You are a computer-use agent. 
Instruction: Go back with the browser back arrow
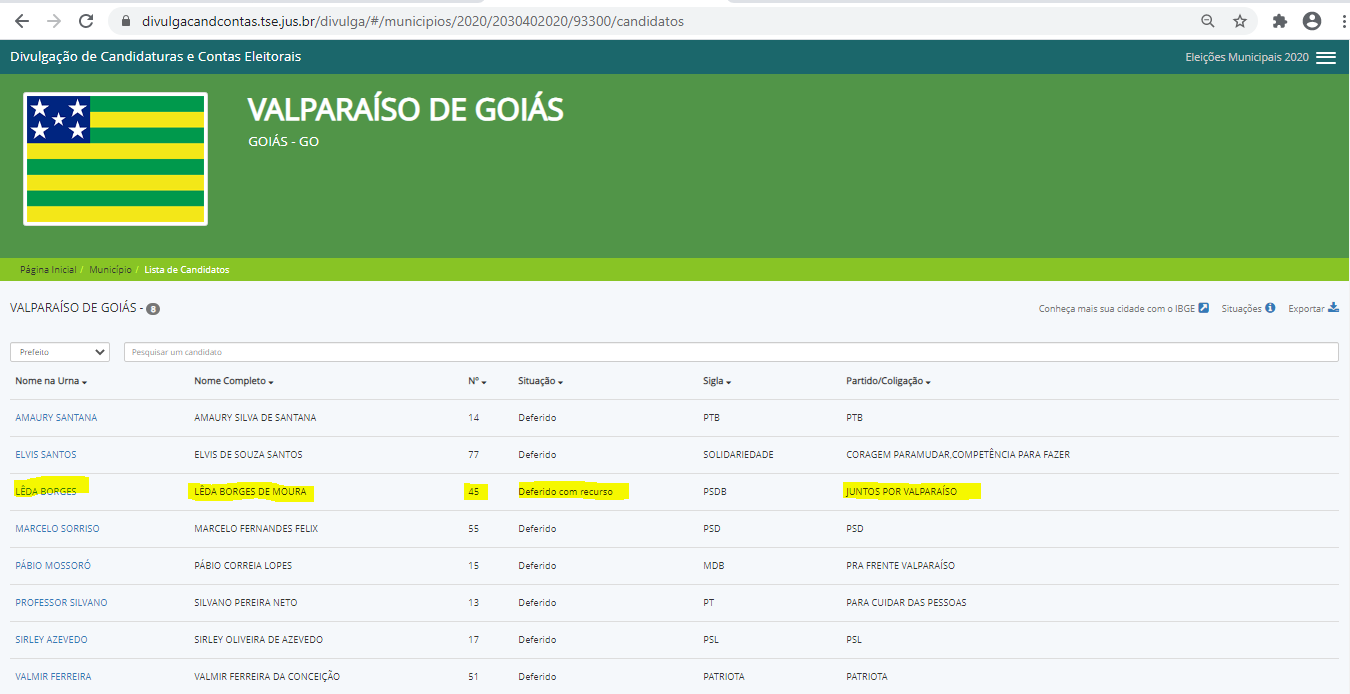coord(22,21)
